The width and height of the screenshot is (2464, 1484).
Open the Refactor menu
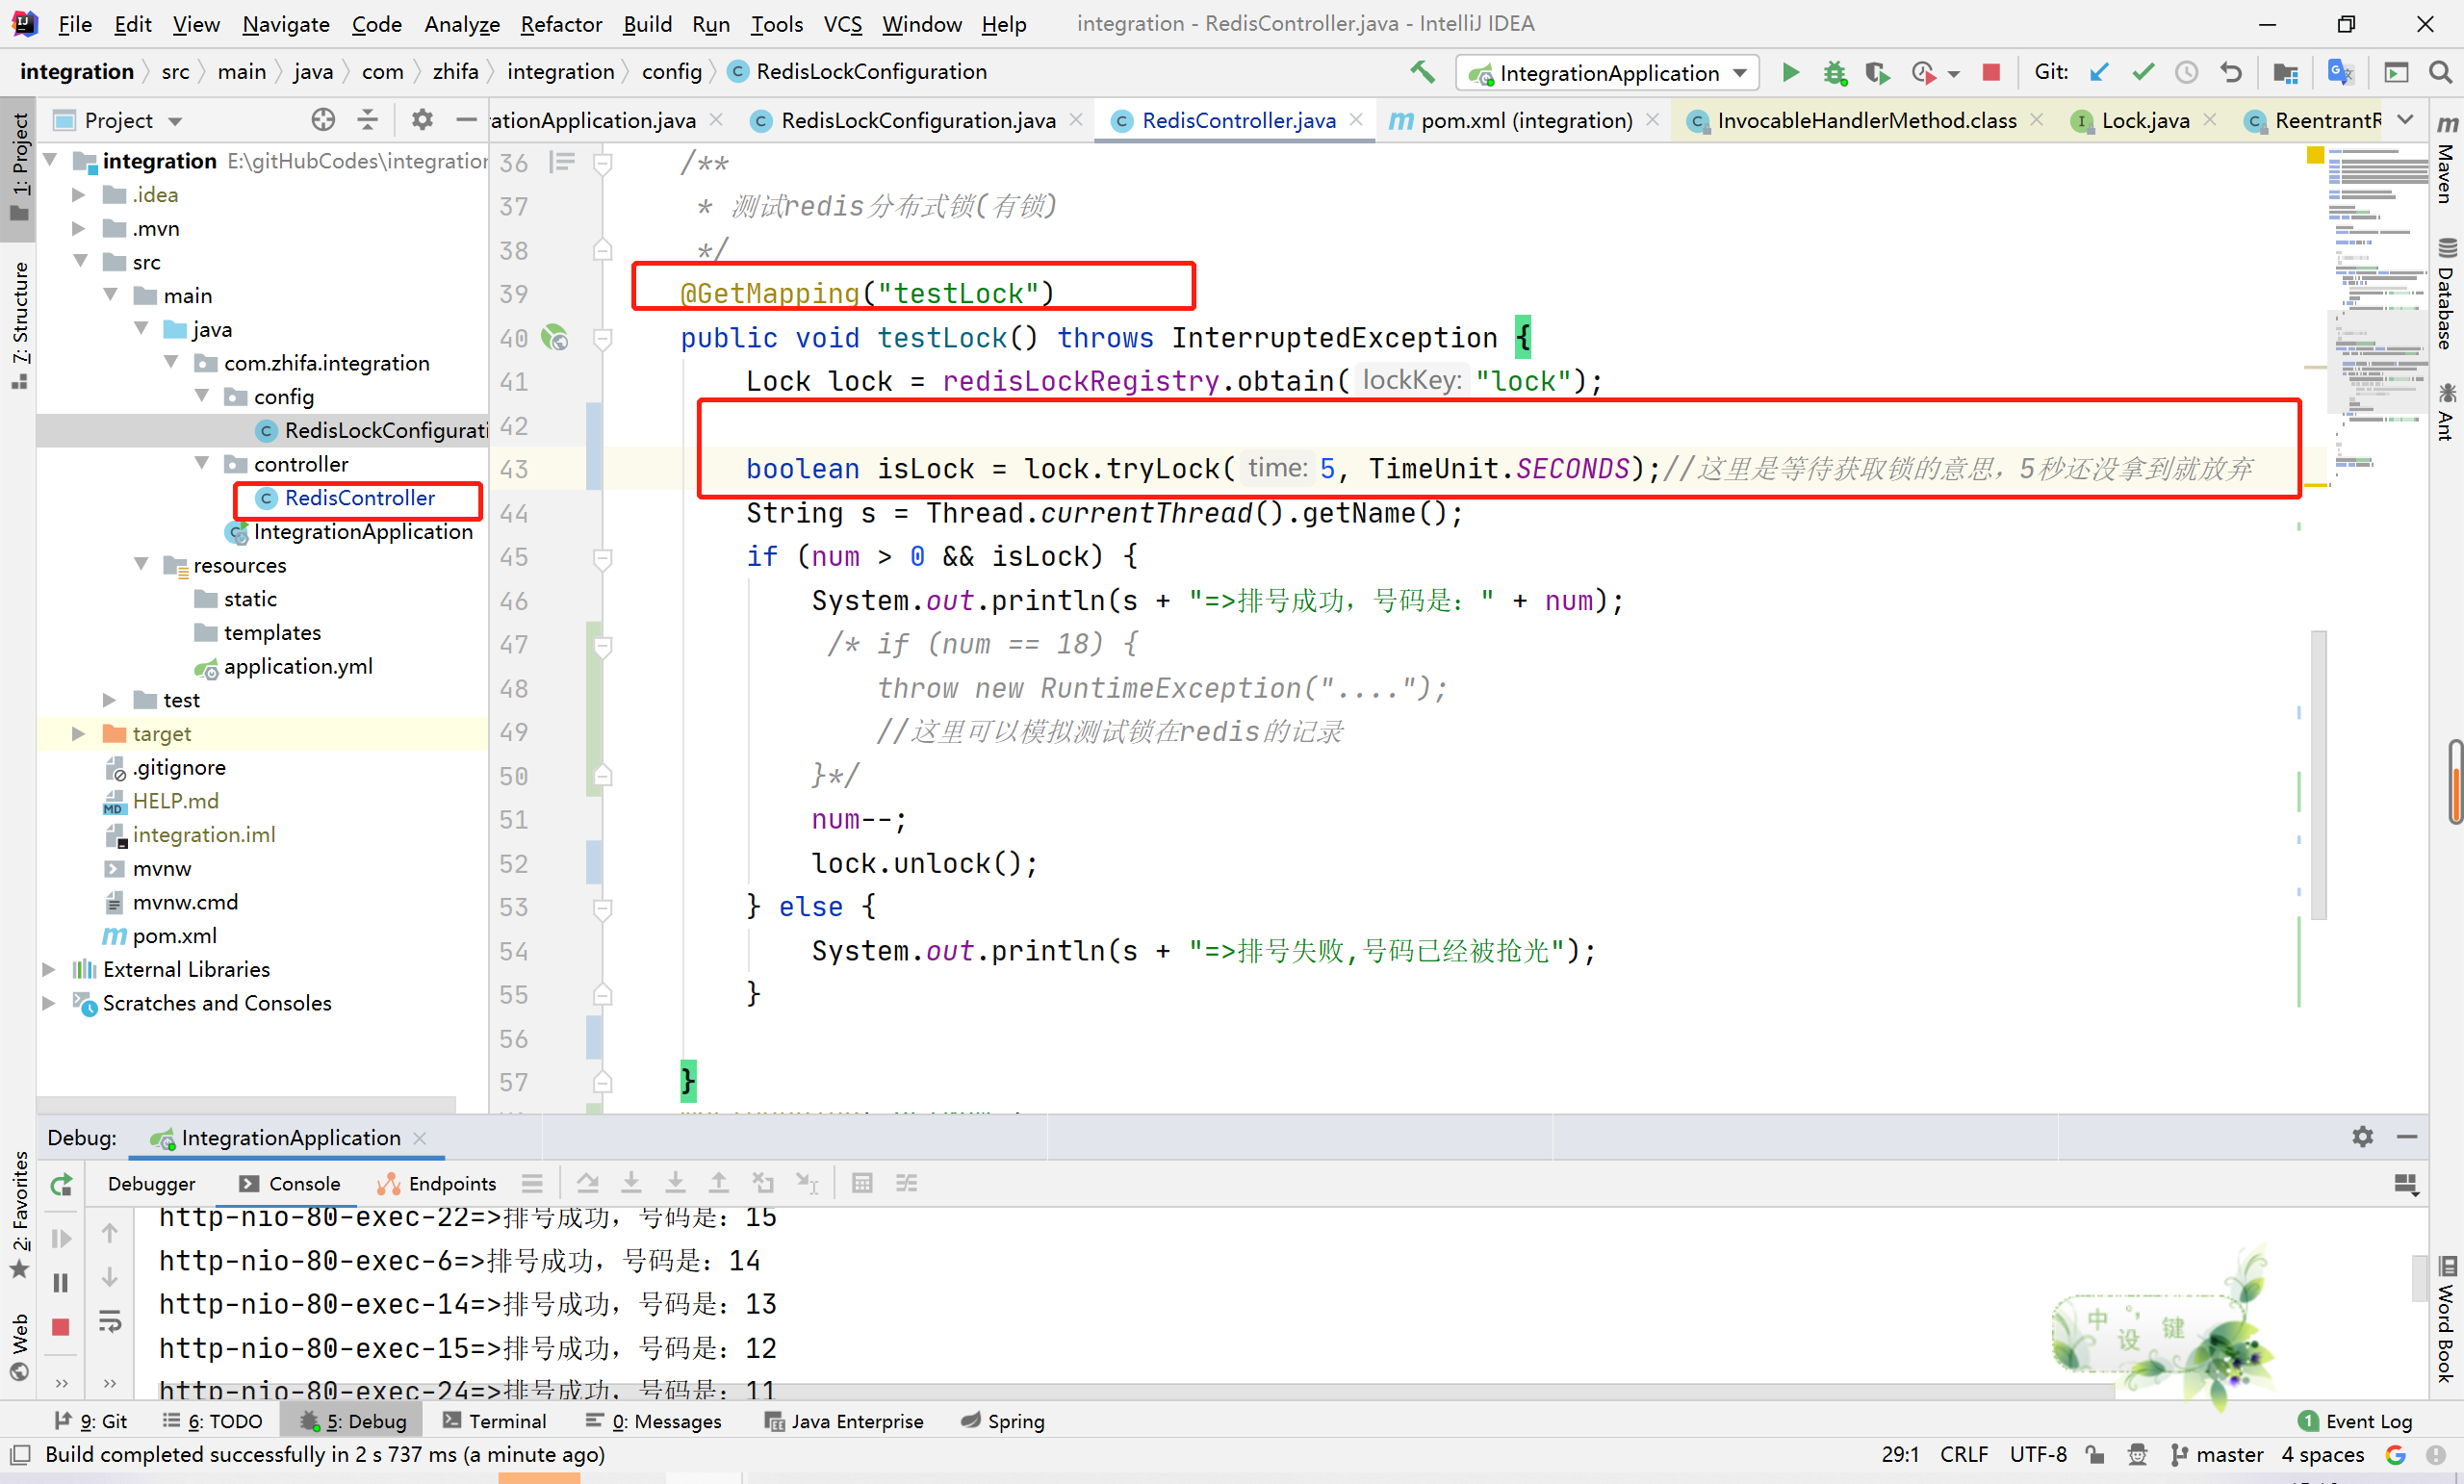[560, 24]
